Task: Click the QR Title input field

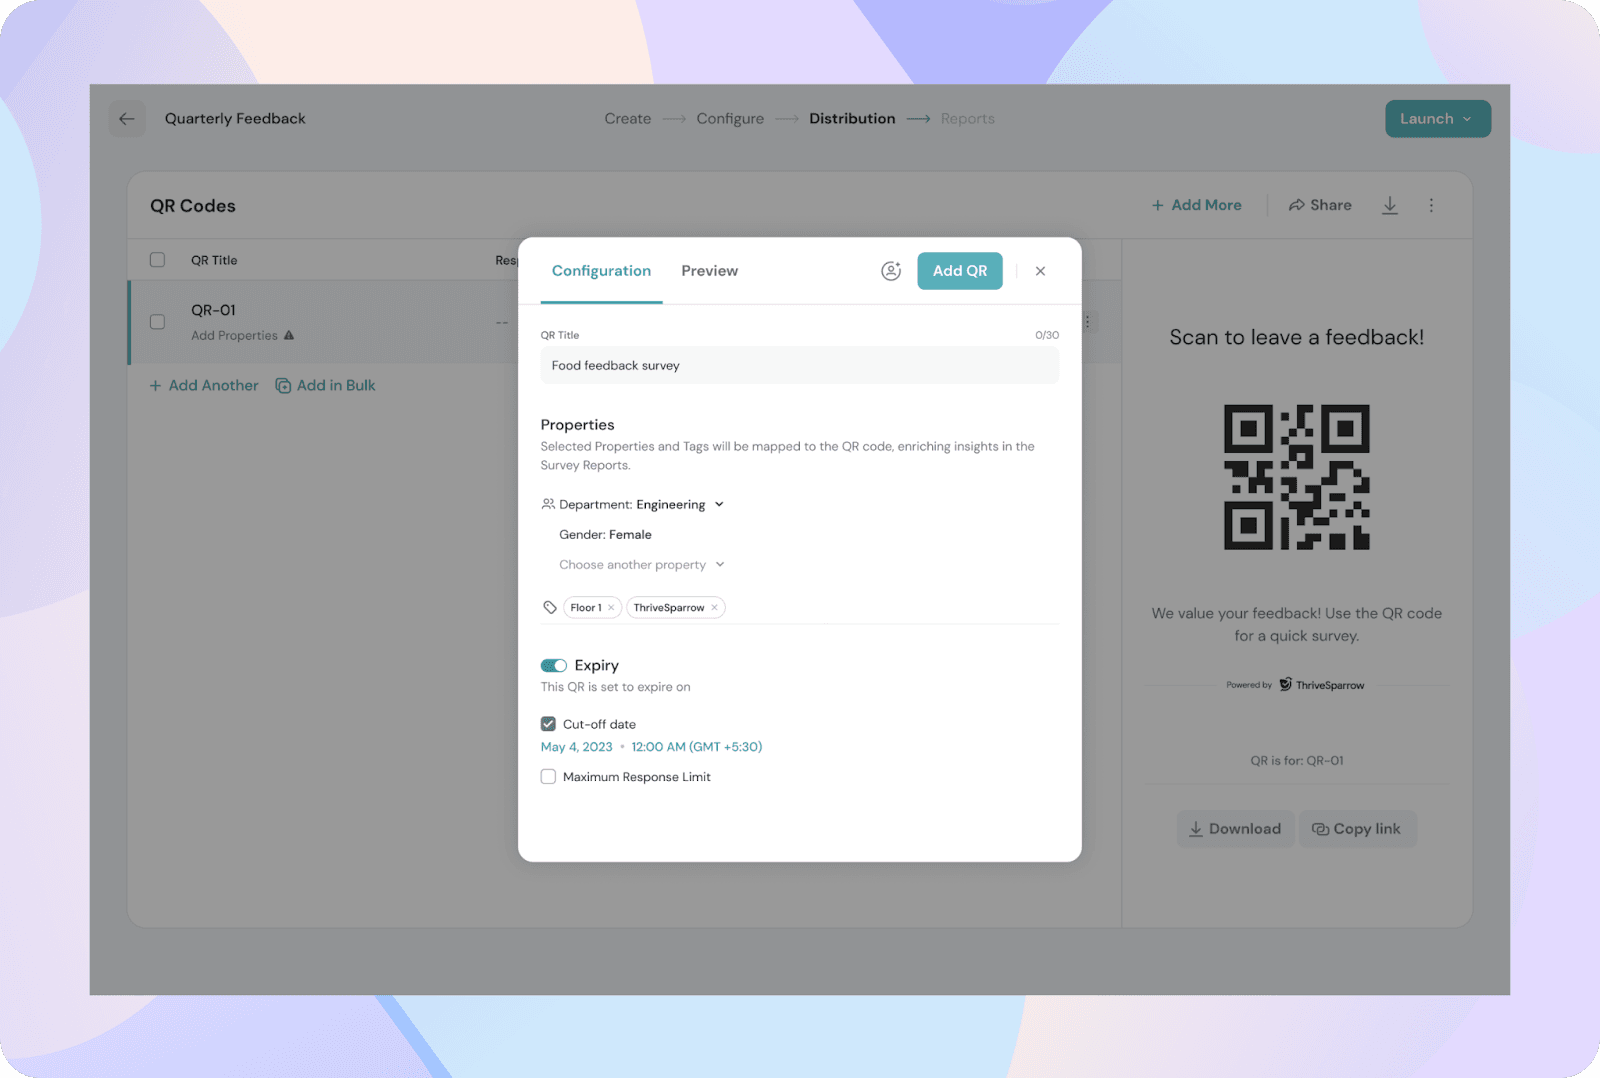Action: click(799, 366)
